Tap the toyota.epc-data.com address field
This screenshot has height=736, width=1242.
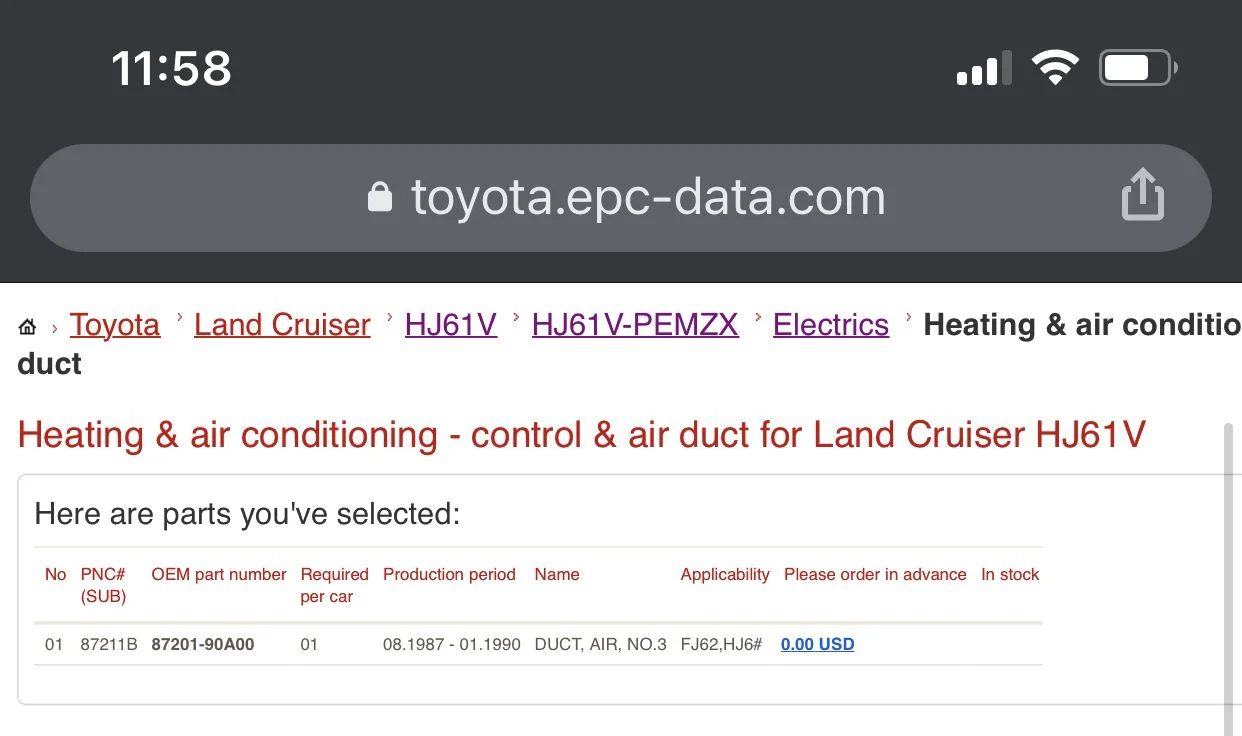[x=620, y=197]
